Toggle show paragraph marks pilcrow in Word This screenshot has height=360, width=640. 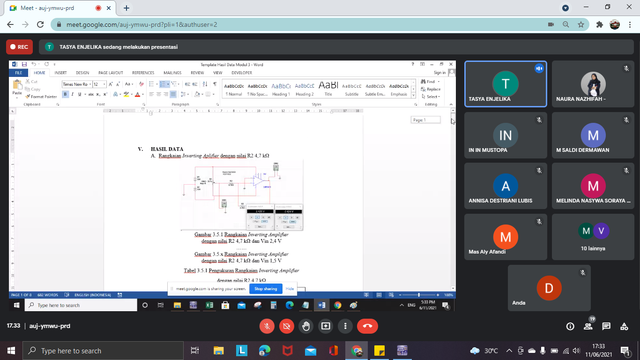coord(215,84)
